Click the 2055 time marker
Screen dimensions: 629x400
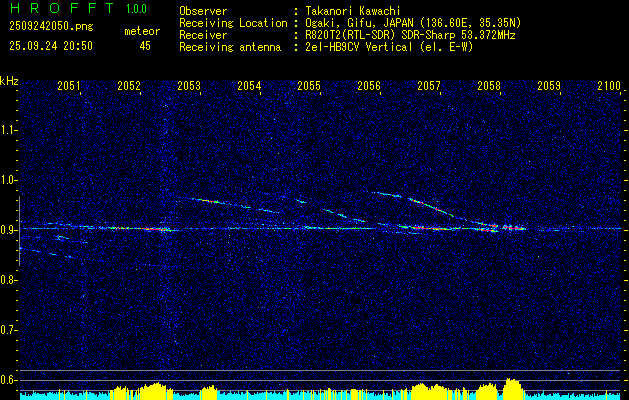point(309,86)
